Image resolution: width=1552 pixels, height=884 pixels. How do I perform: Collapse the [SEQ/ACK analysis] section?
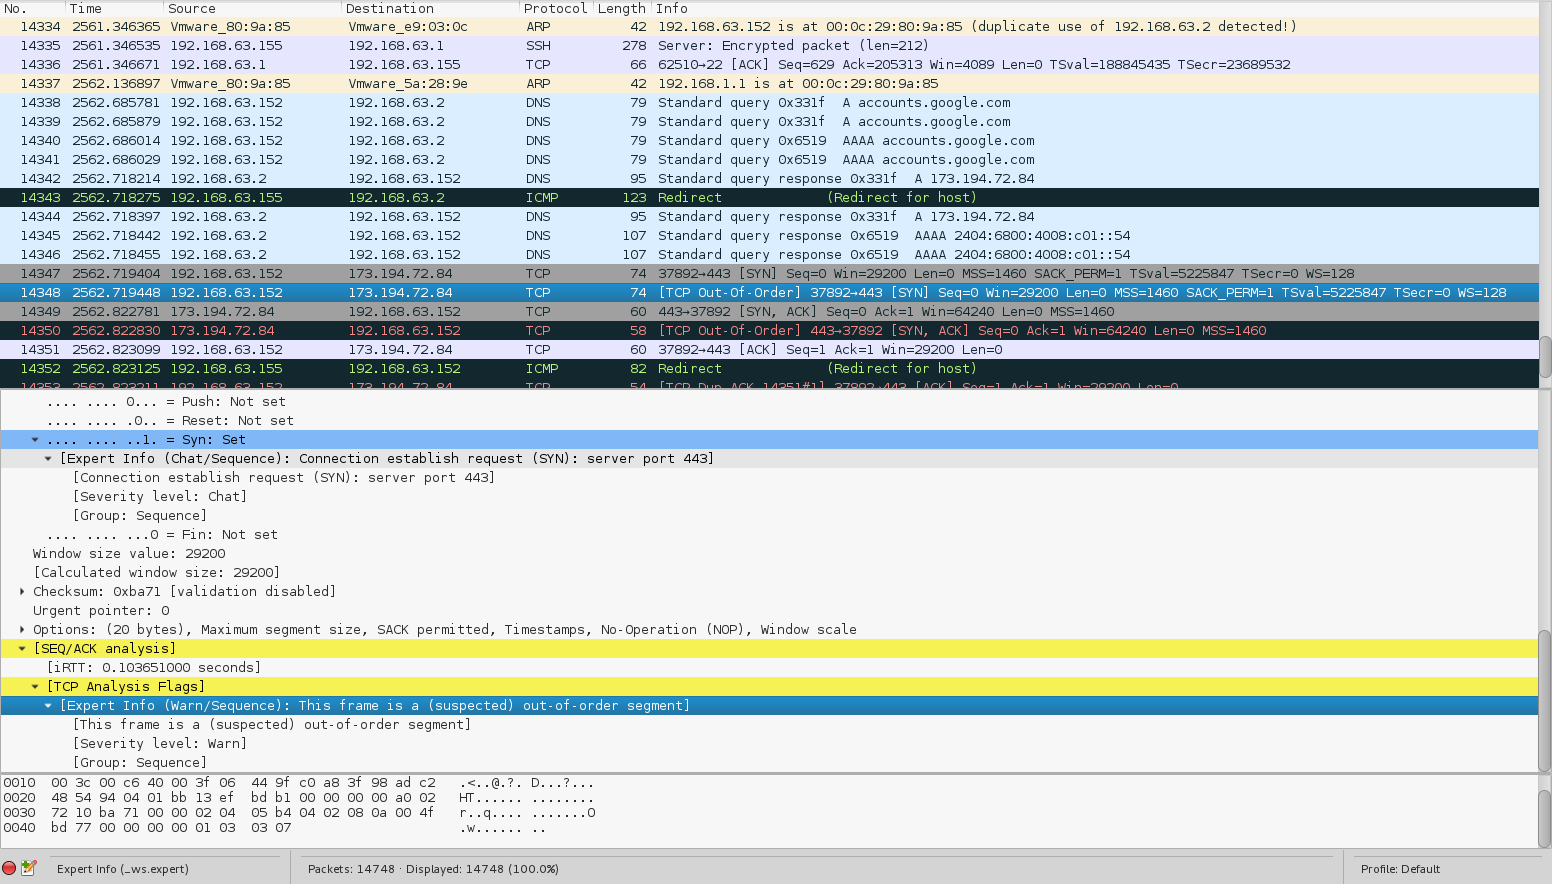(x=22, y=649)
